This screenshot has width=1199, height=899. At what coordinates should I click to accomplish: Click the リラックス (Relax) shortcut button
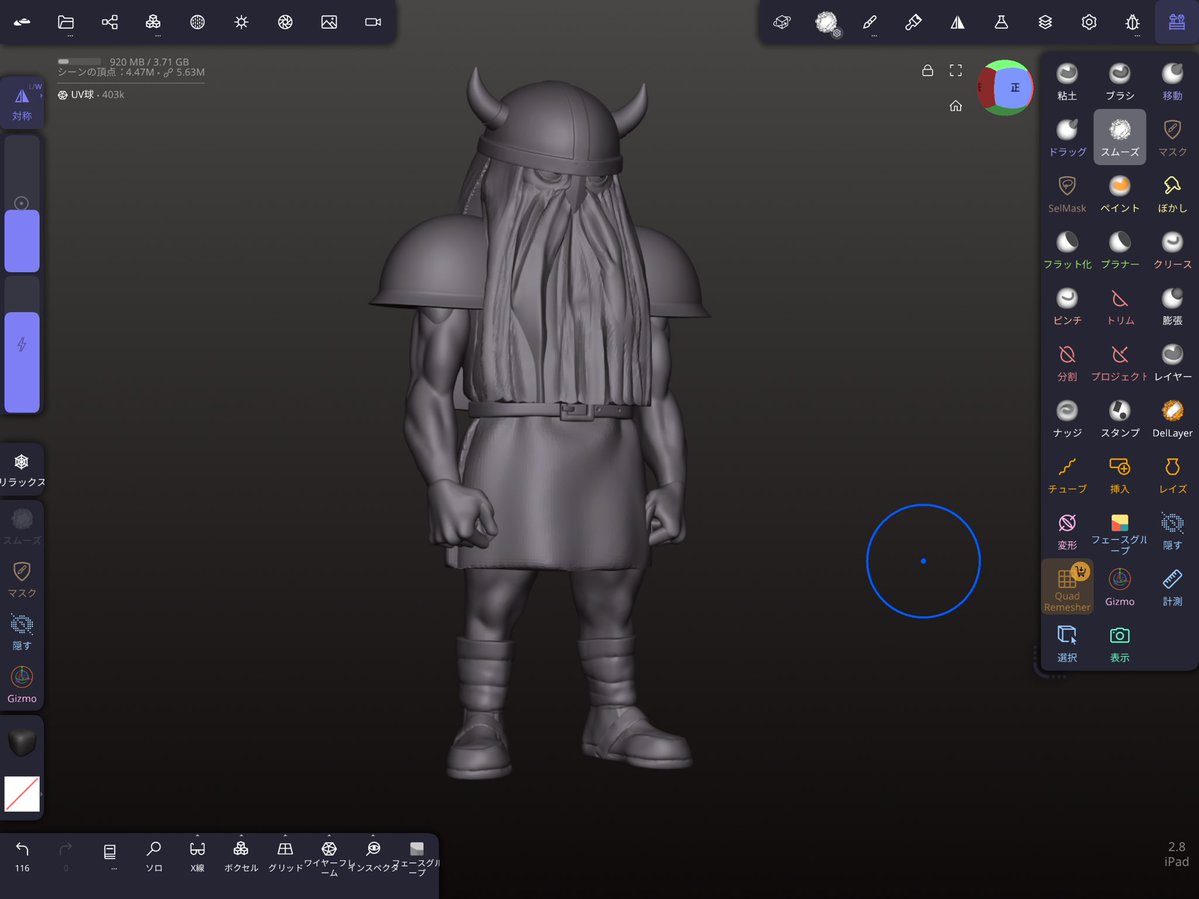pos(22,469)
